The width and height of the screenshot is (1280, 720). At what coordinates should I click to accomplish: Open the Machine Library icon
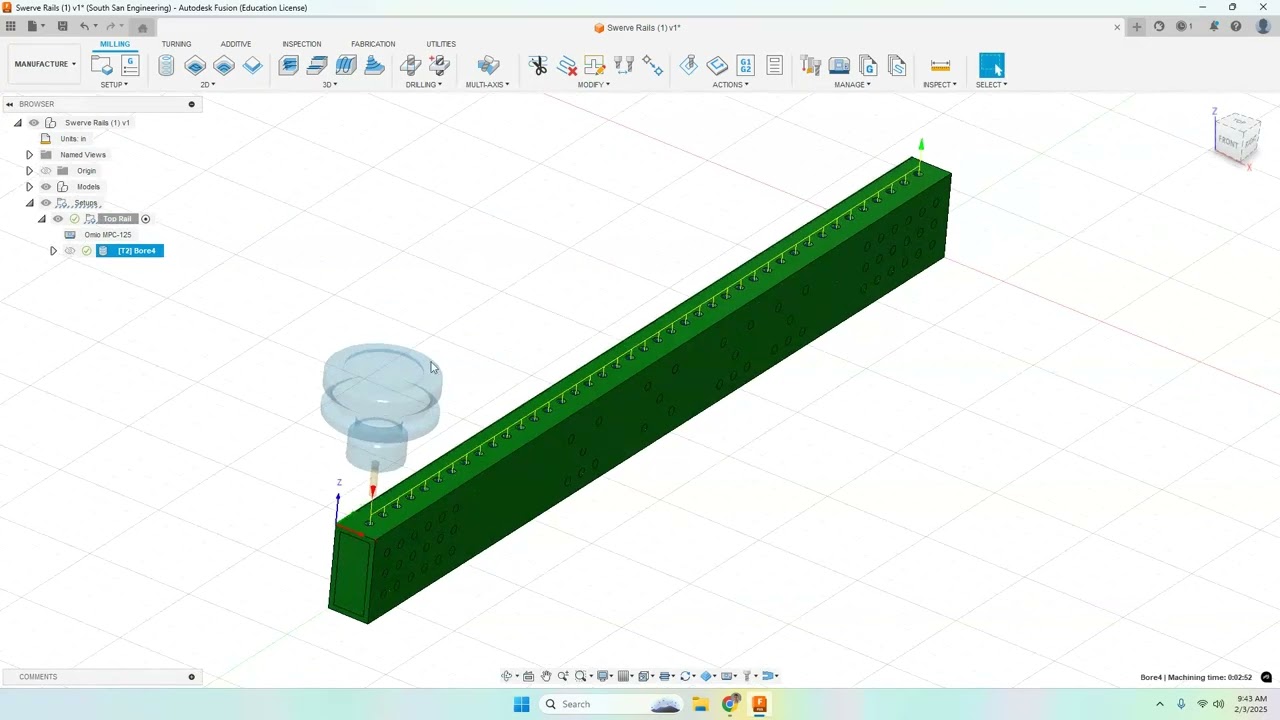point(840,66)
